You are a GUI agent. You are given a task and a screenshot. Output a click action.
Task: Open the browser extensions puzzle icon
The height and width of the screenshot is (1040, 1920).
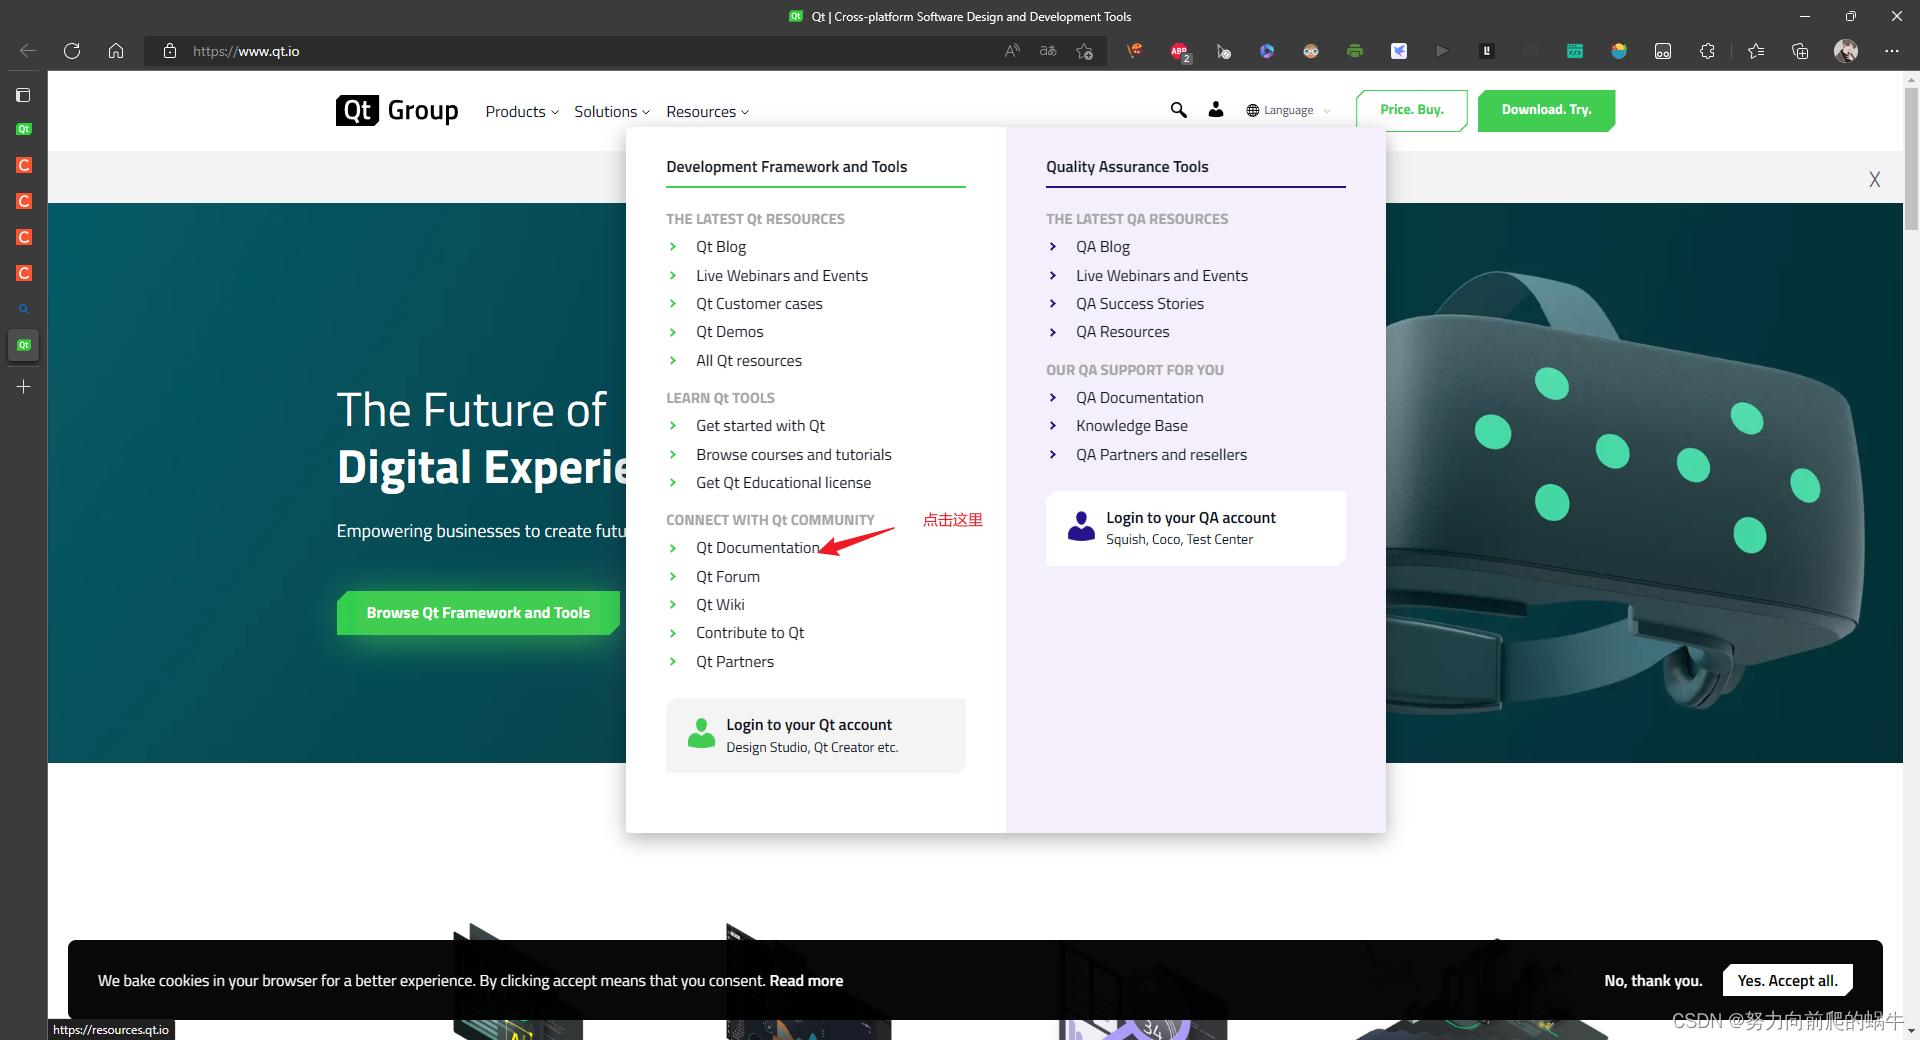point(1707,51)
